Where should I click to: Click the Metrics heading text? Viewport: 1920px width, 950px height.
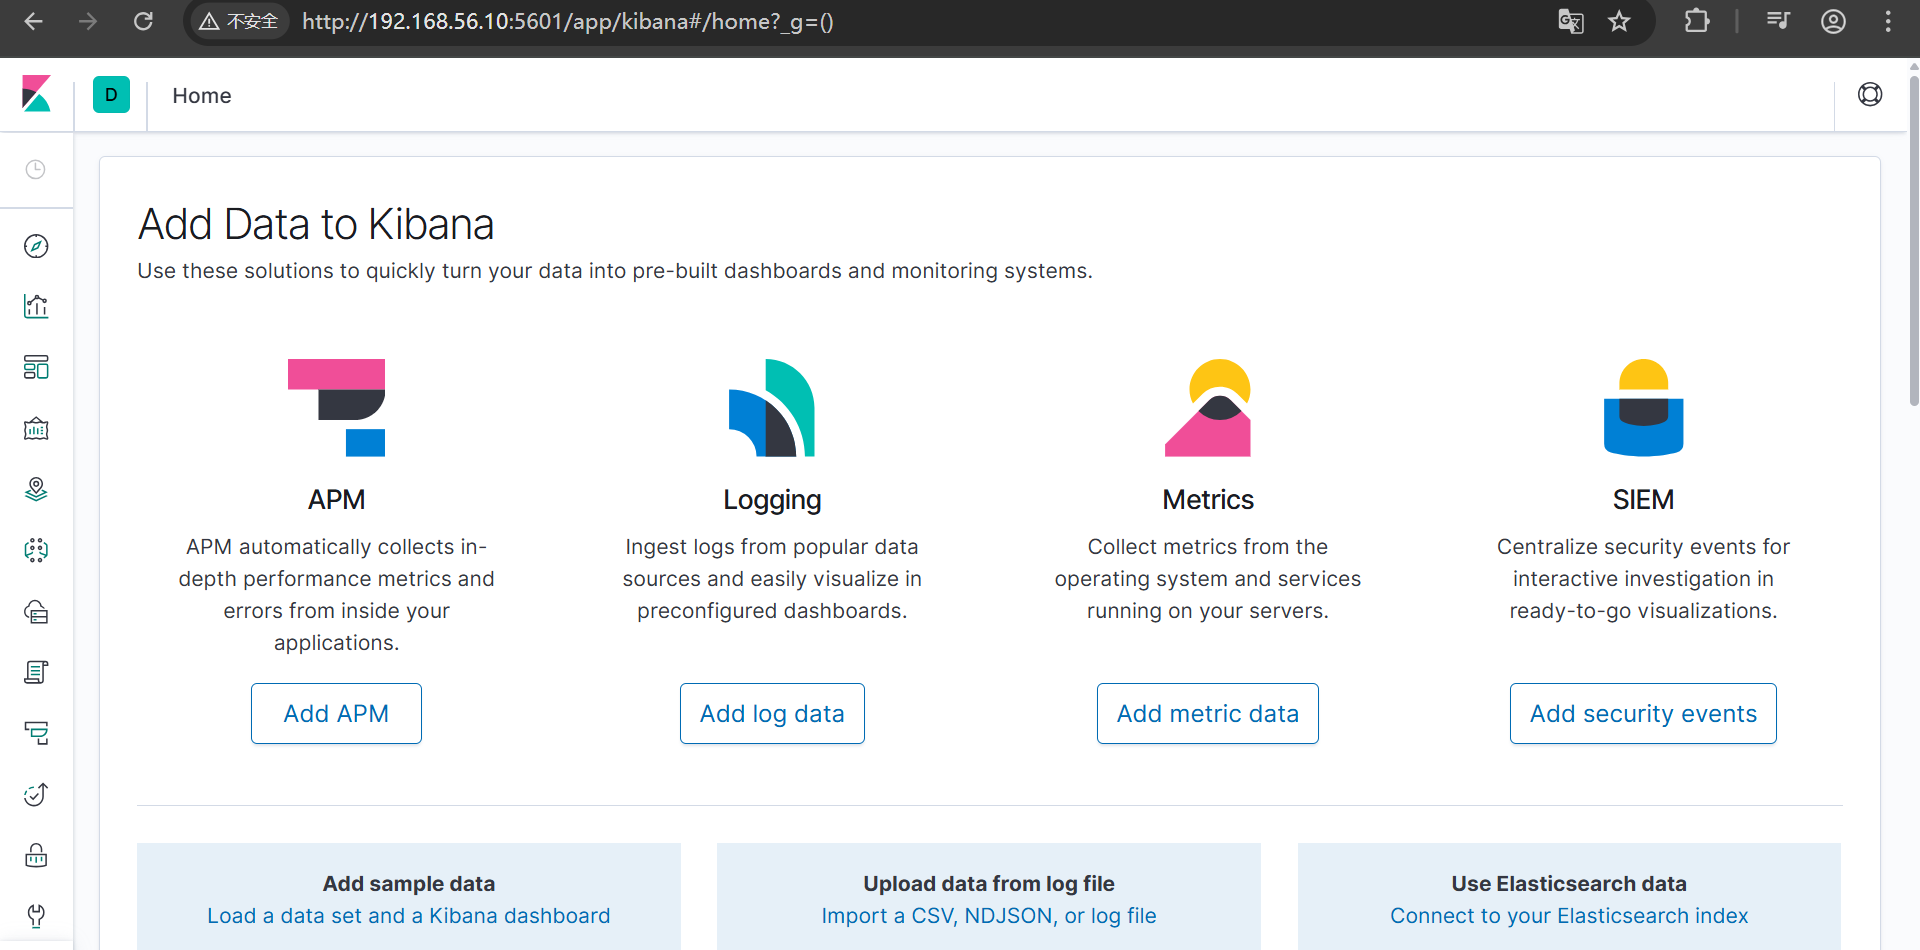tap(1208, 500)
